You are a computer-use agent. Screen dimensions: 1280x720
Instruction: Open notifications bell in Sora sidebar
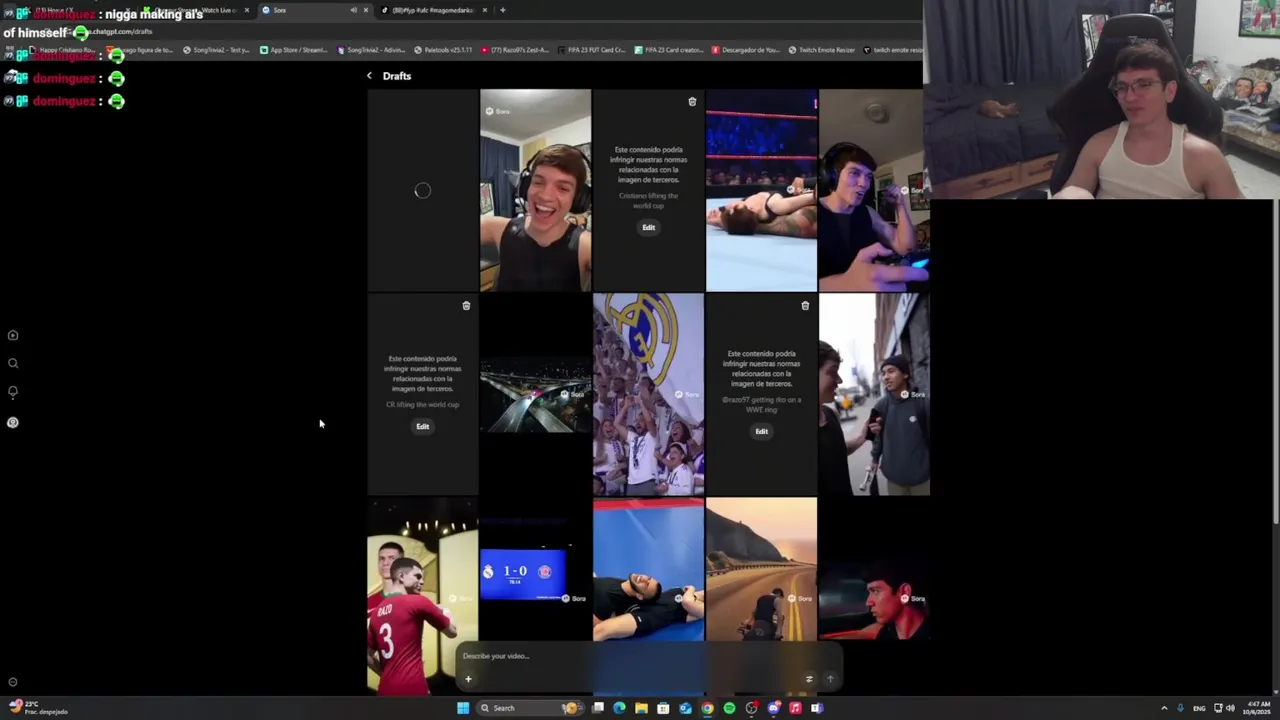click(x=13, y=392)
